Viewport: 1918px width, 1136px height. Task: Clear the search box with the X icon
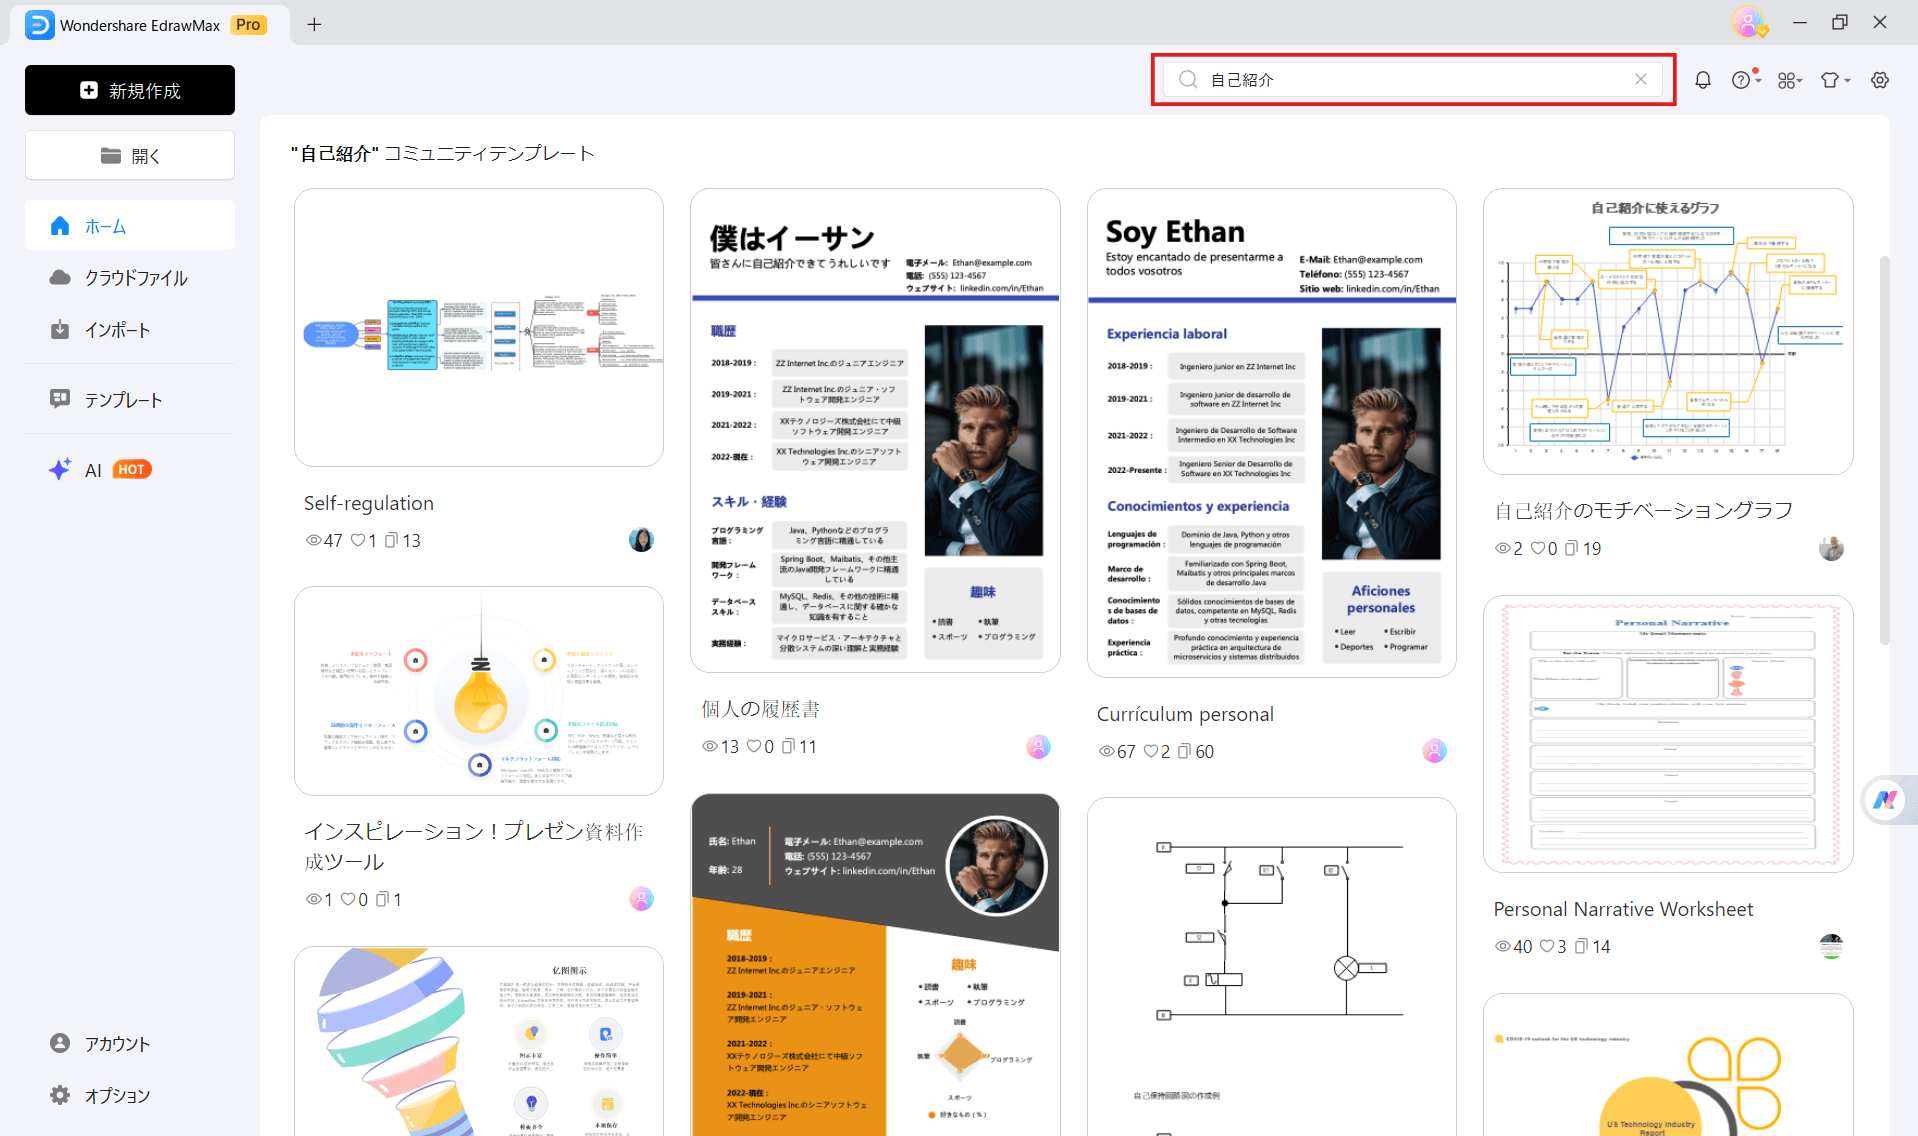point(1640,79)
